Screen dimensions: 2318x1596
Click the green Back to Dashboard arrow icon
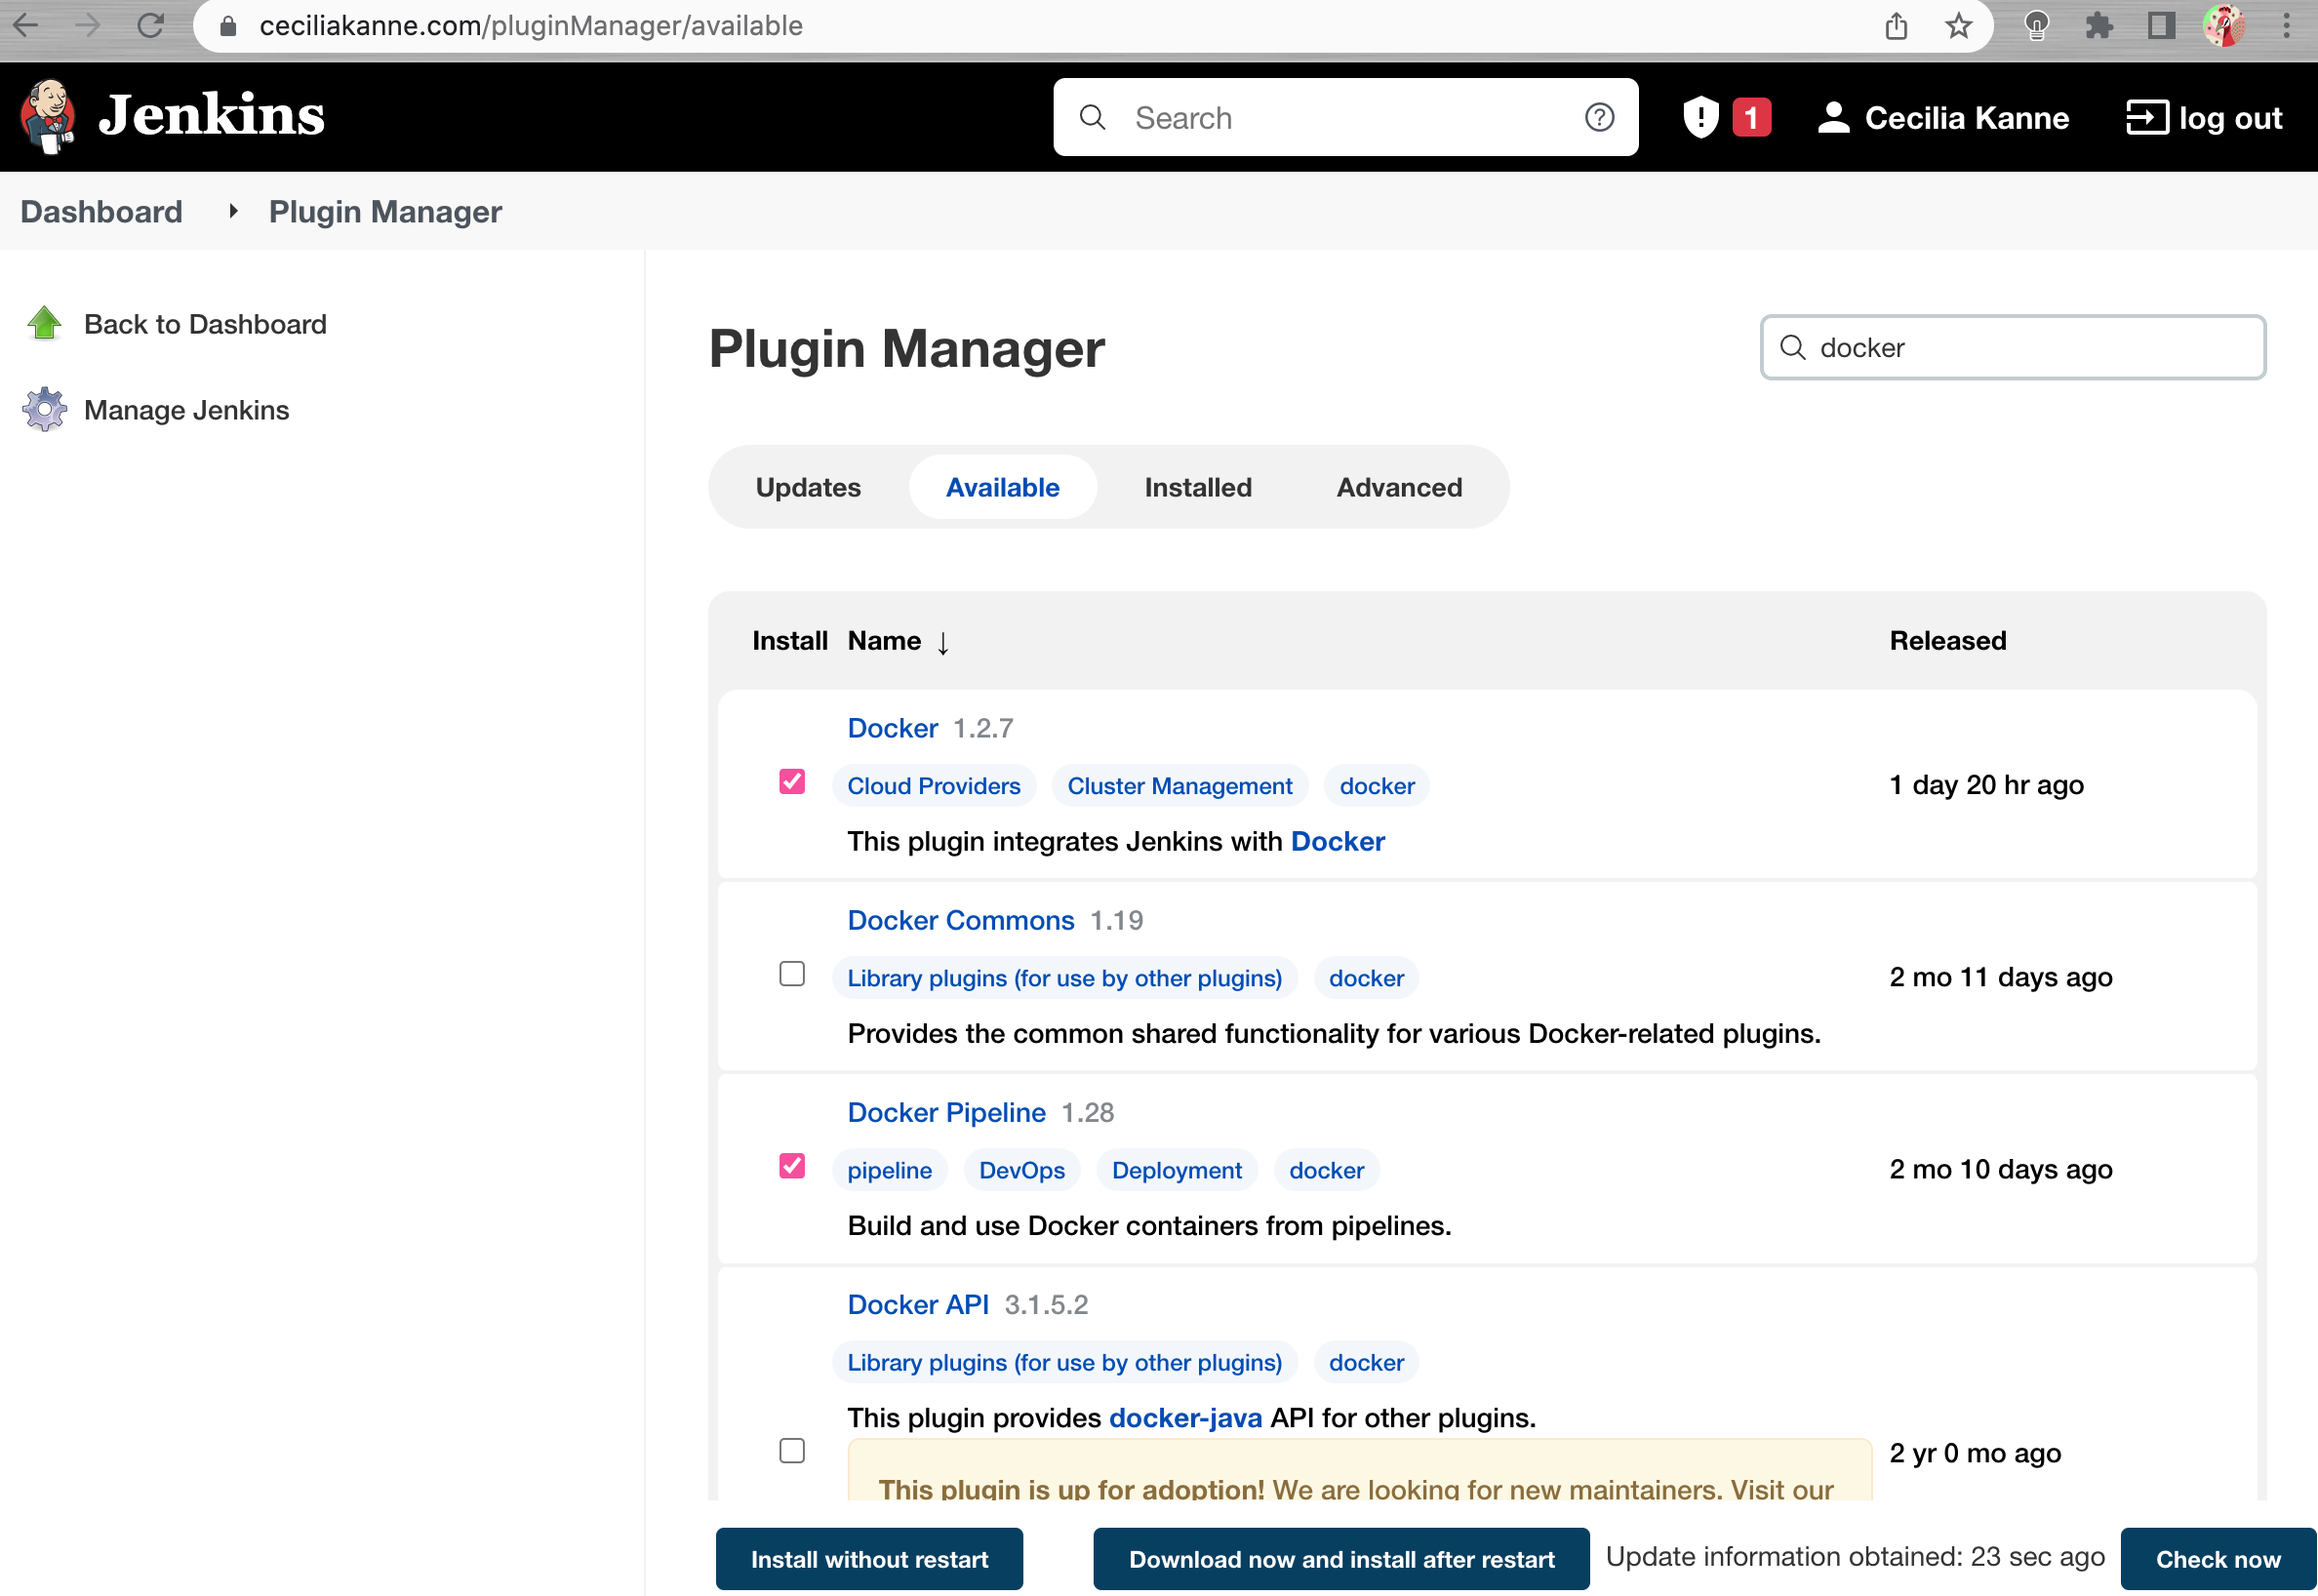(44, 324)
